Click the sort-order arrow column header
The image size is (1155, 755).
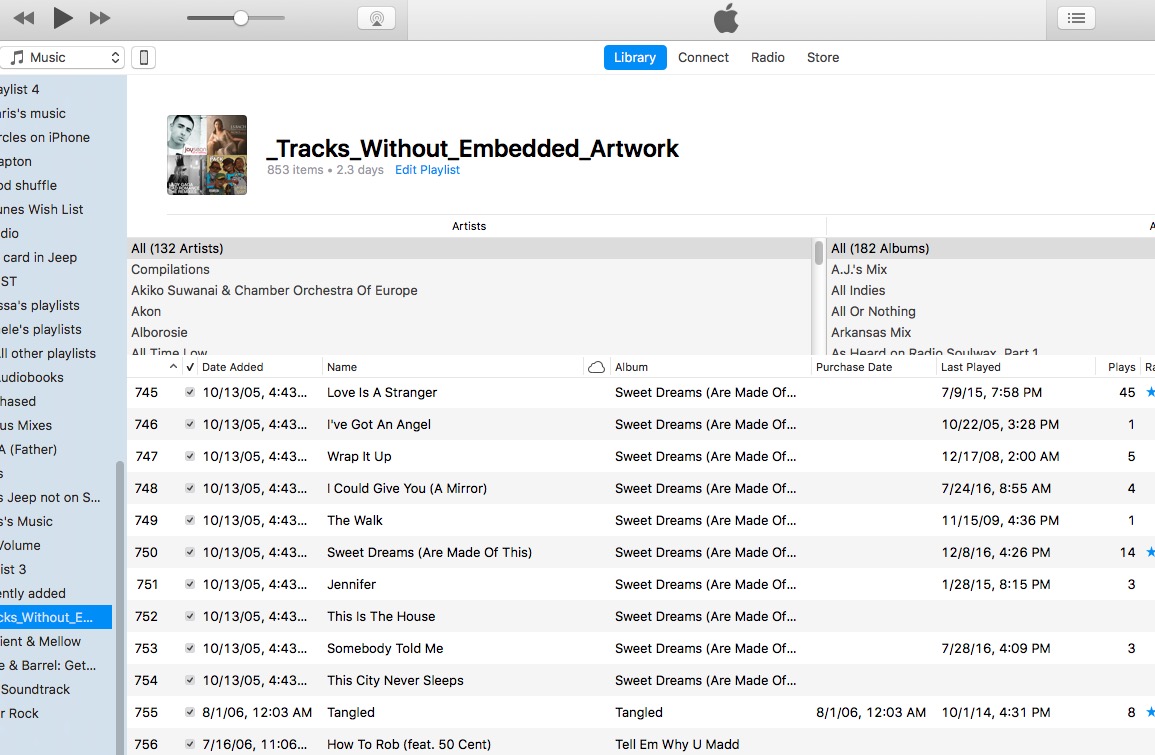173,367
